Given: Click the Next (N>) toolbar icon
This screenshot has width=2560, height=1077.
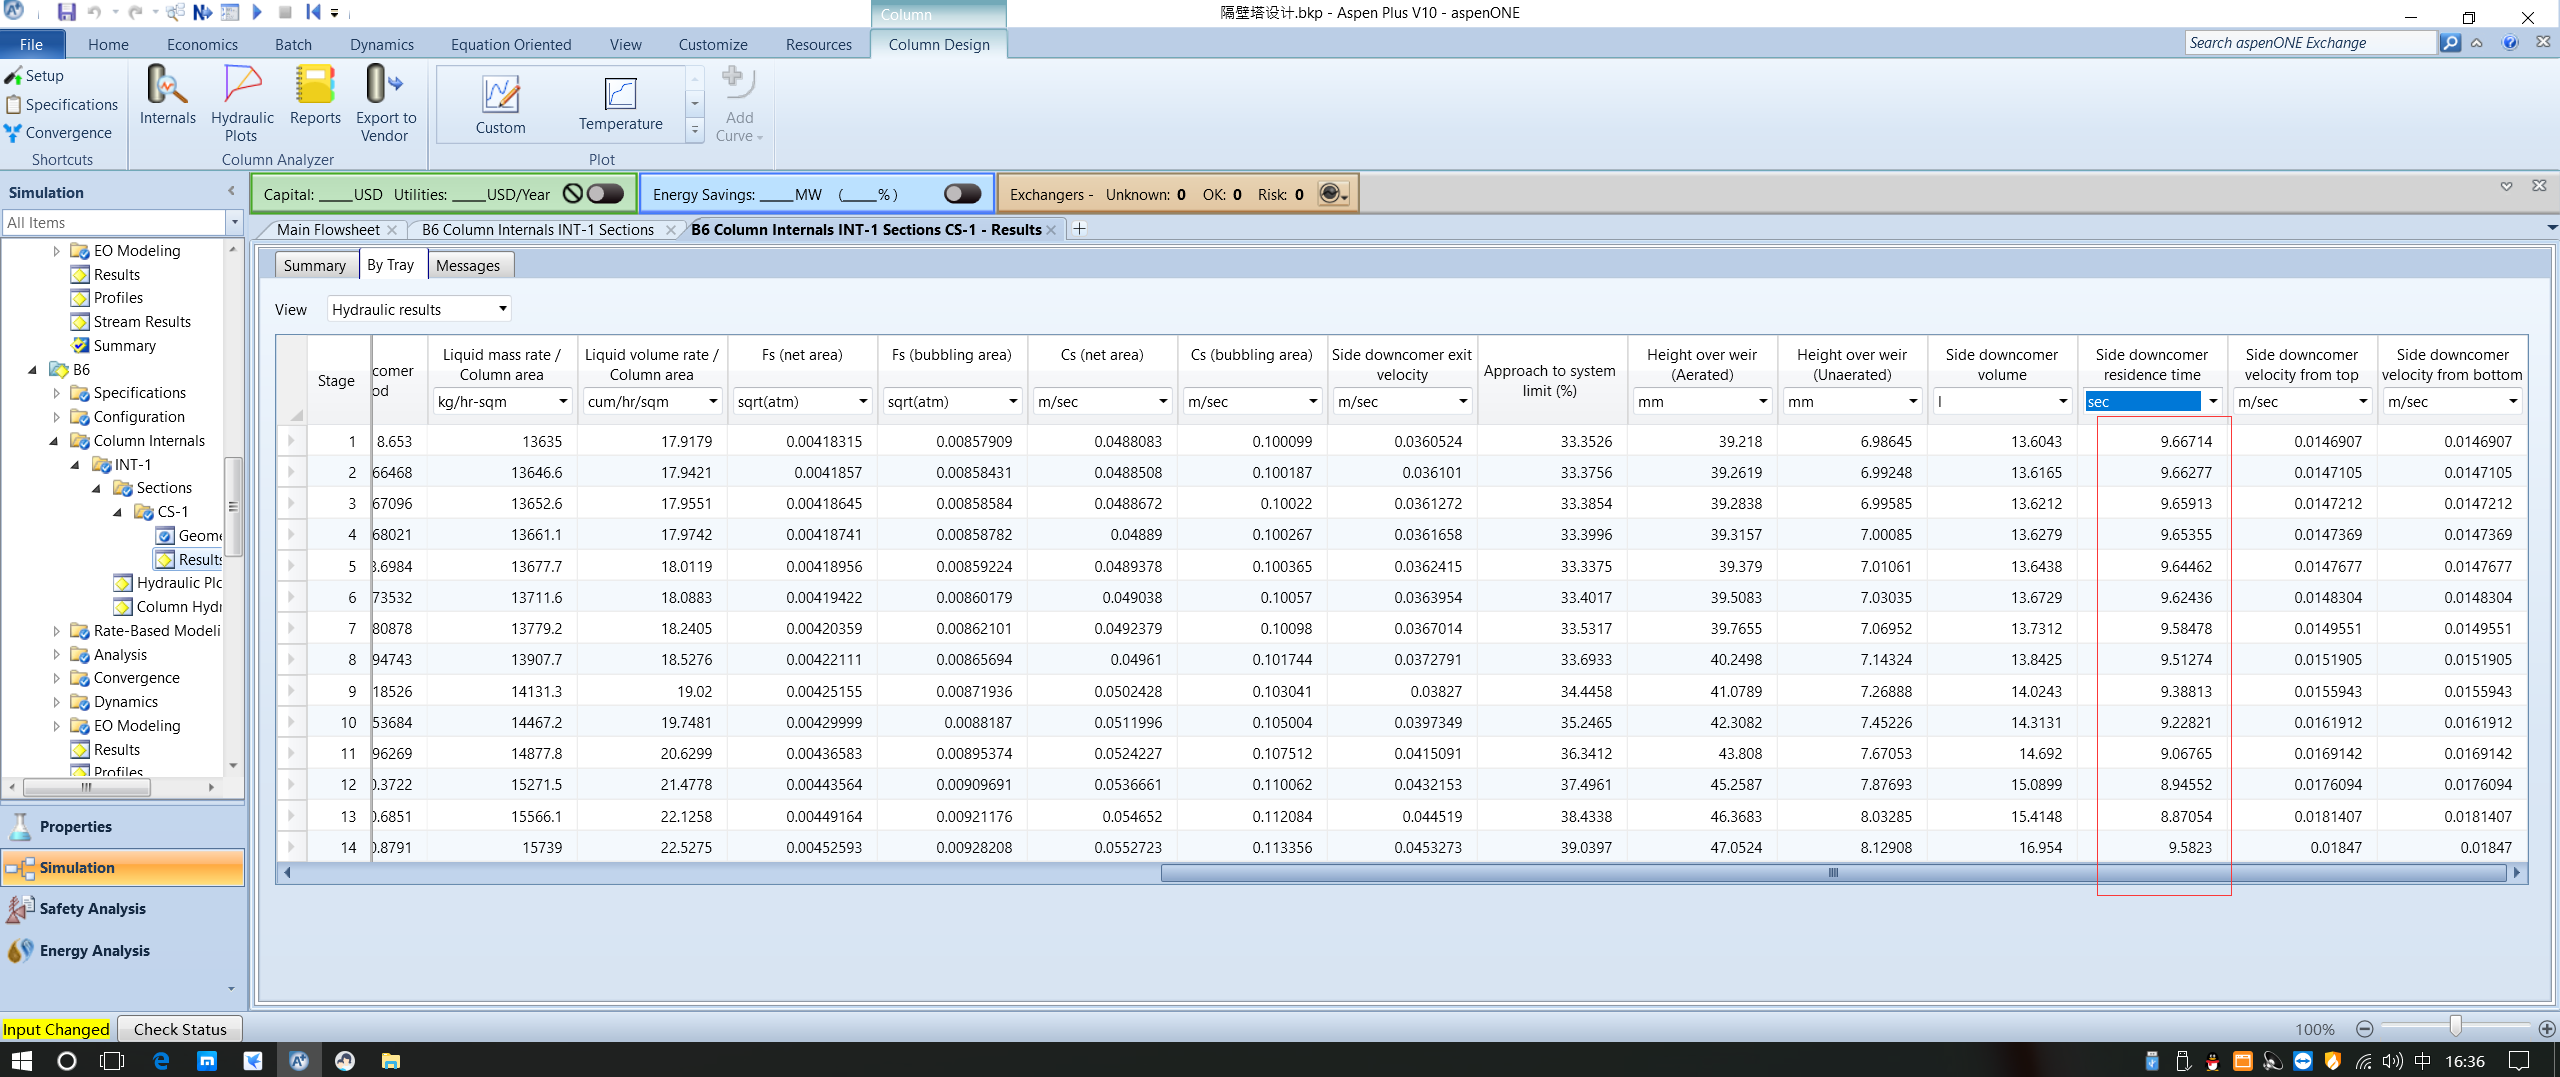Looking at the screenshot, I should pyautogui.click(x=202, y=13).
